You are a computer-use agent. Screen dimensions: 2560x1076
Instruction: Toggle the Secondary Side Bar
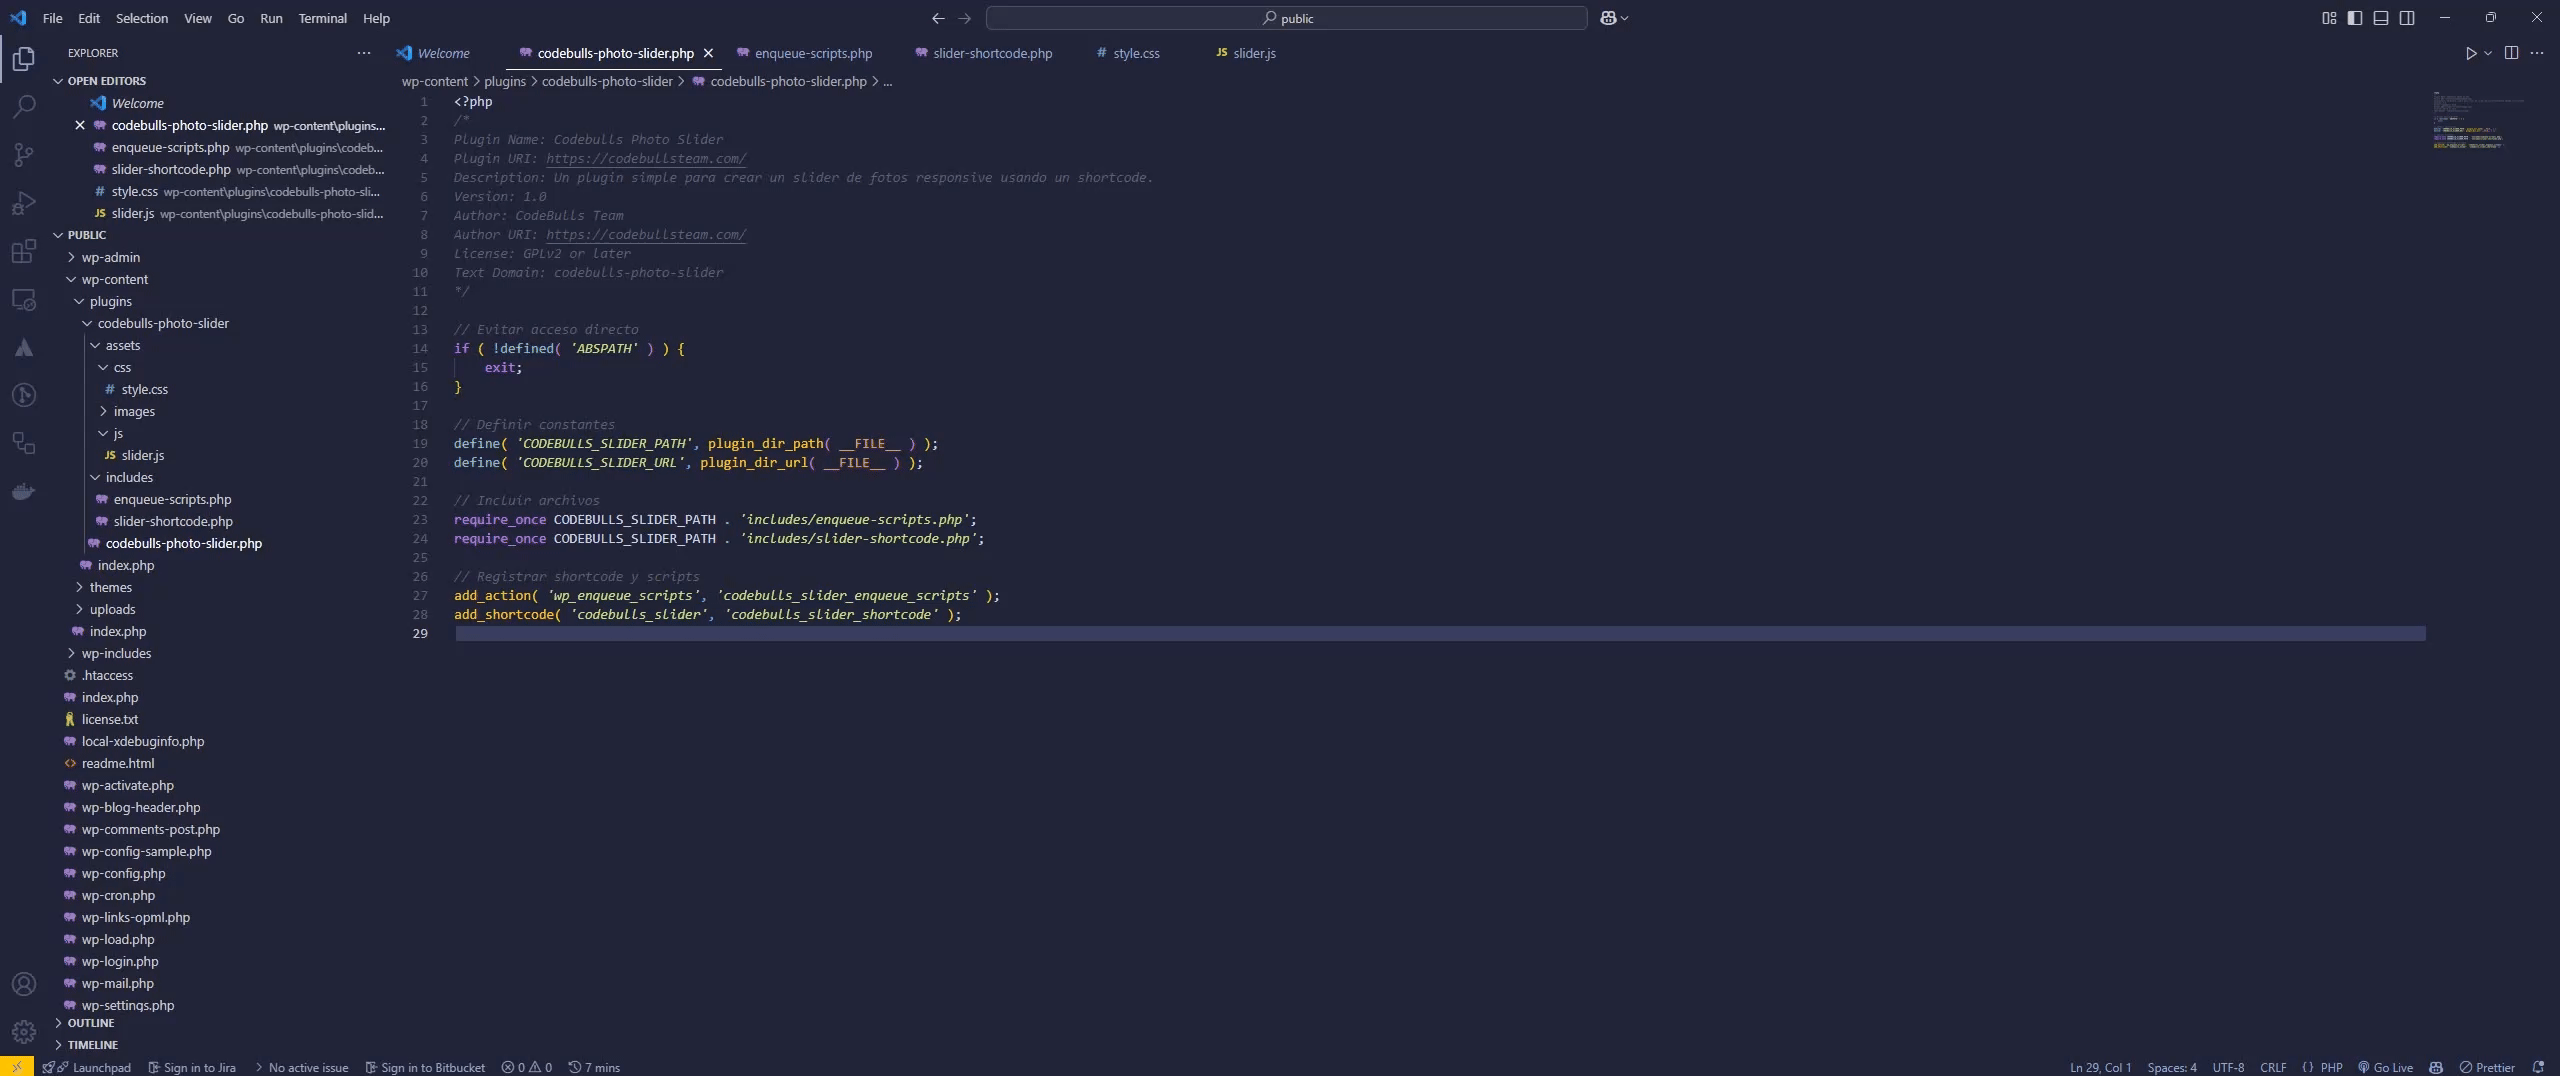click(2407, 18)
